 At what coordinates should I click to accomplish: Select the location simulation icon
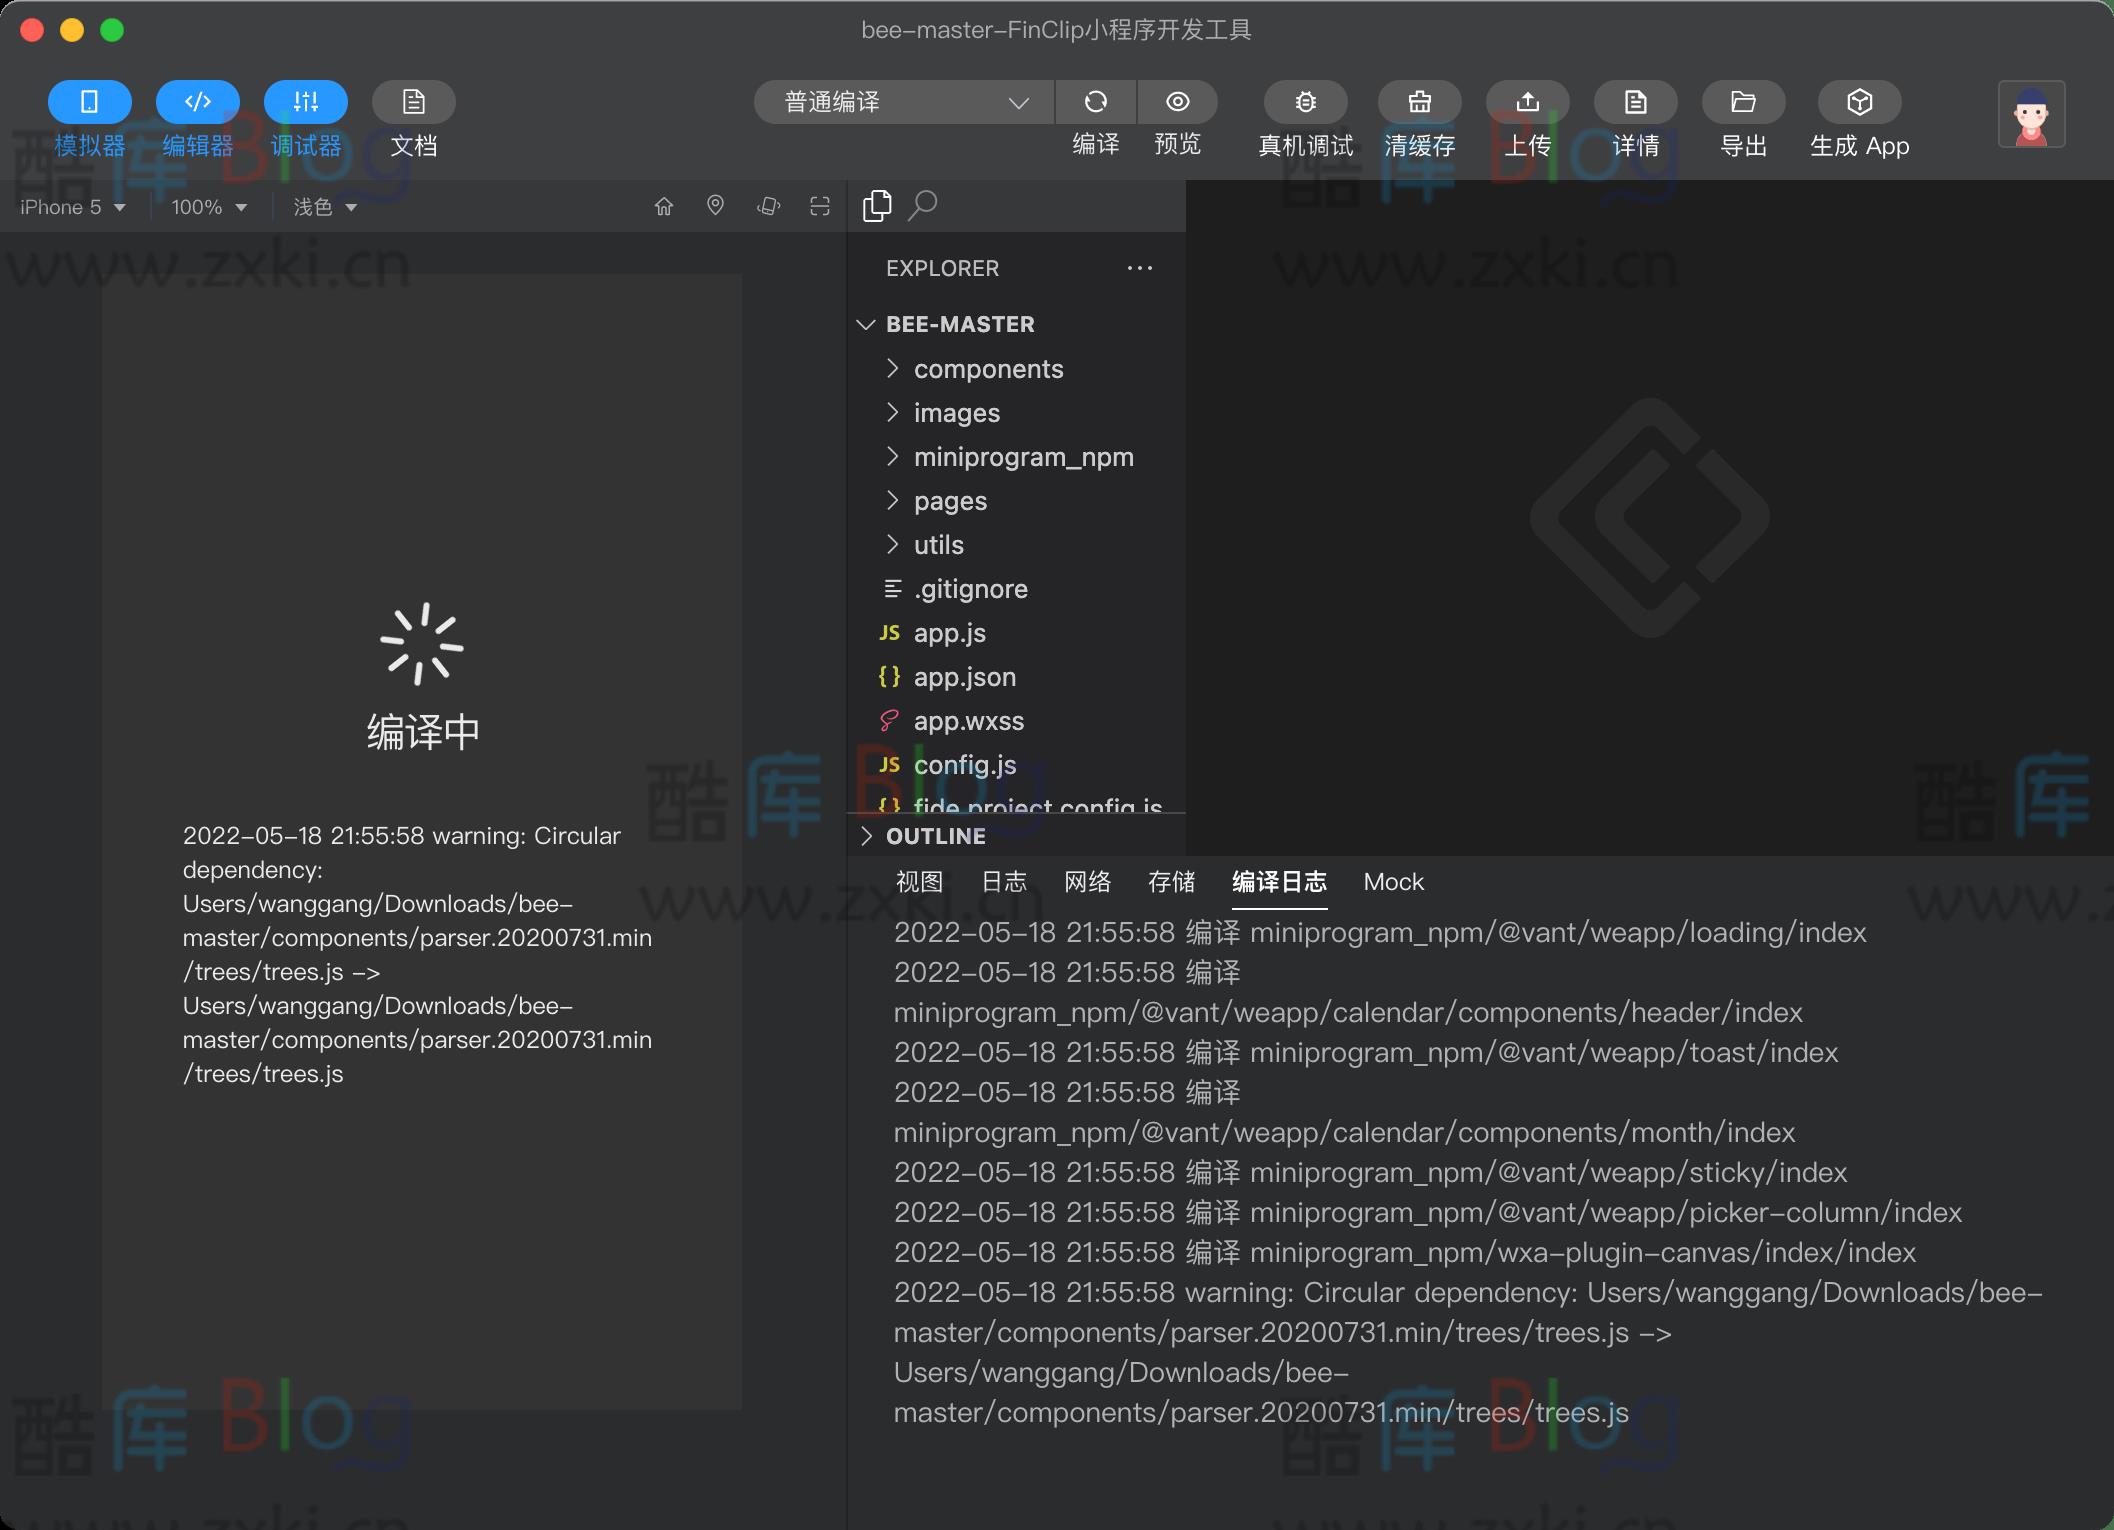pos(715,205)
